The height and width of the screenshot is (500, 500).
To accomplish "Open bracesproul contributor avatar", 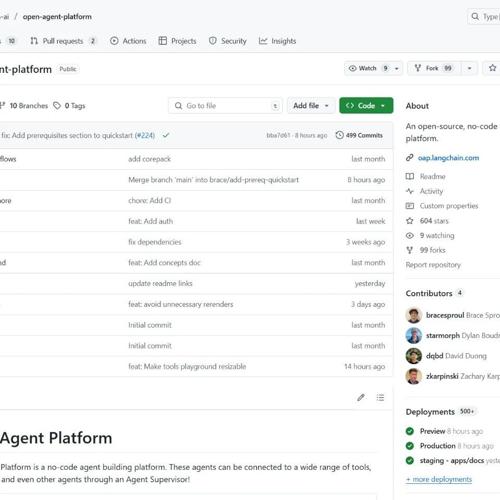I will [x=414, y=315].
